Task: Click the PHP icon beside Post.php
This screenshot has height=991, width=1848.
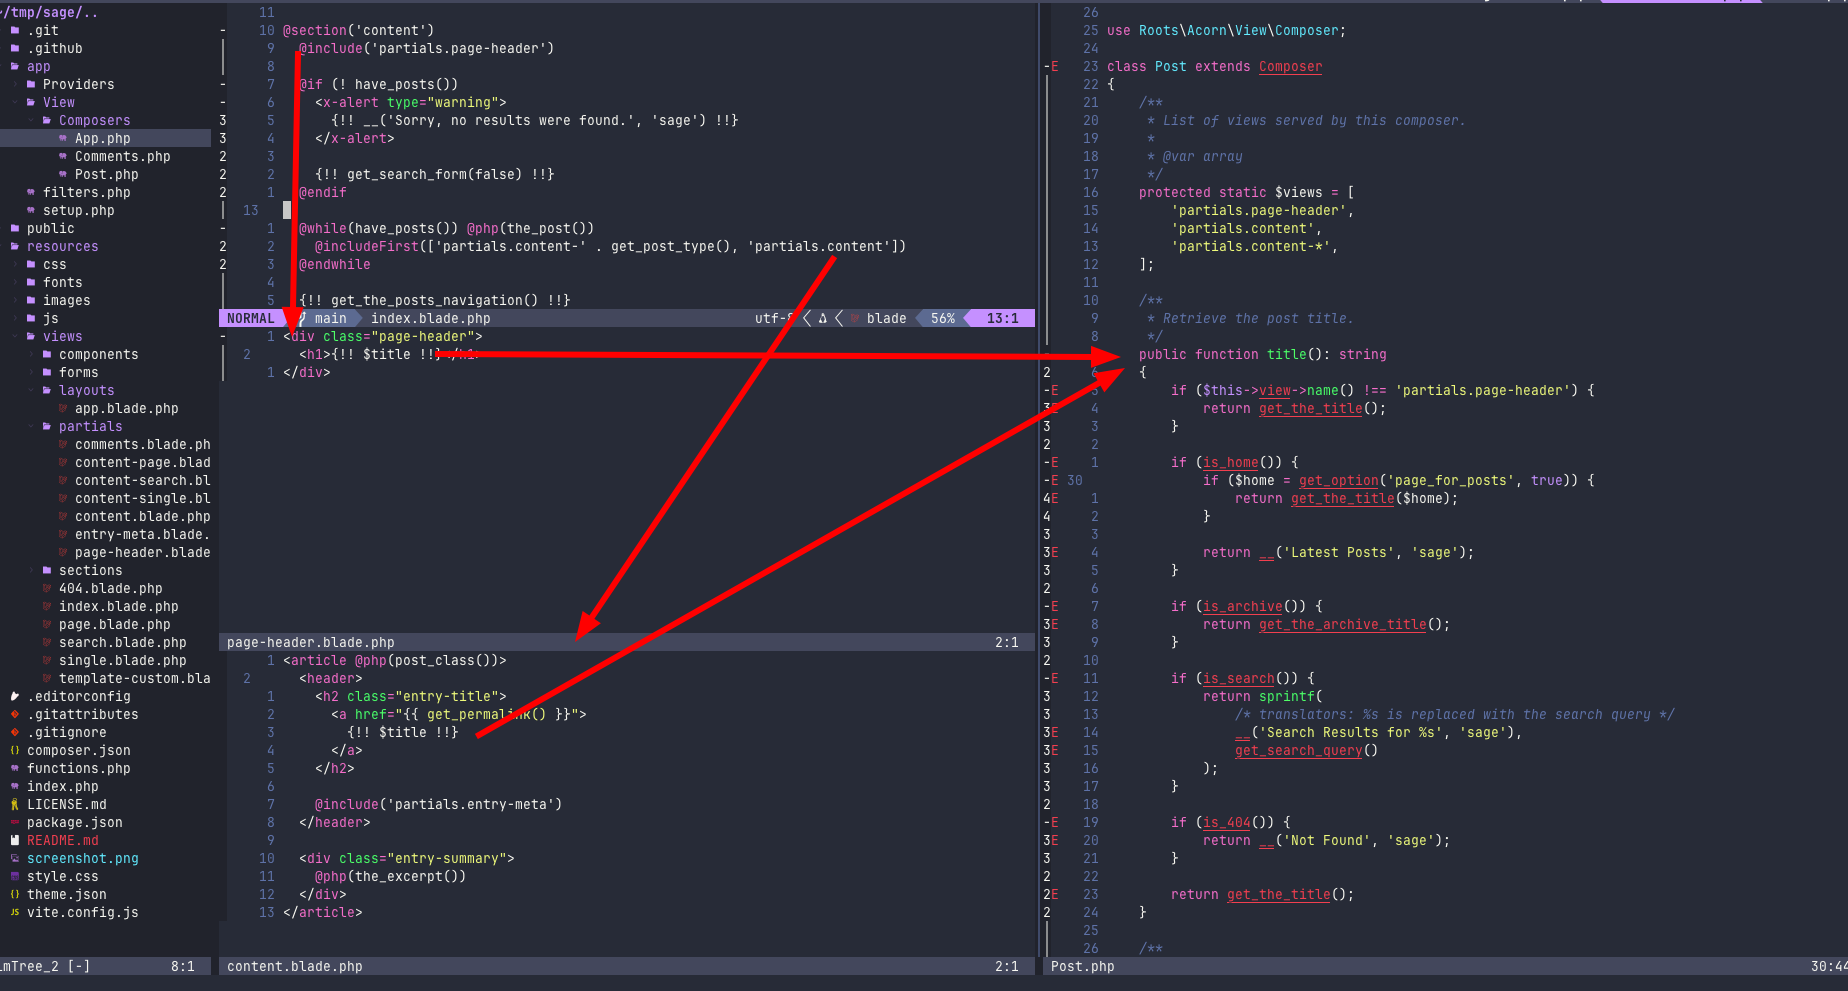Action: click(63, 175)
